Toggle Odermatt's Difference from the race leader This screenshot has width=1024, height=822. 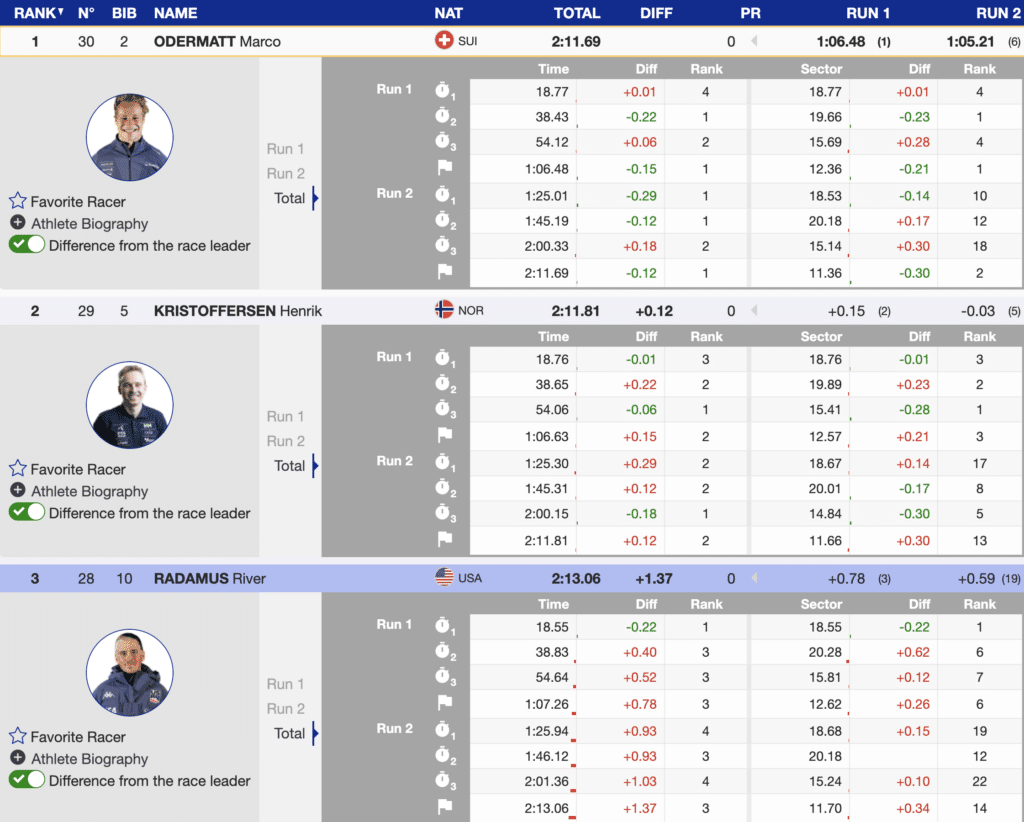(27, 245)
